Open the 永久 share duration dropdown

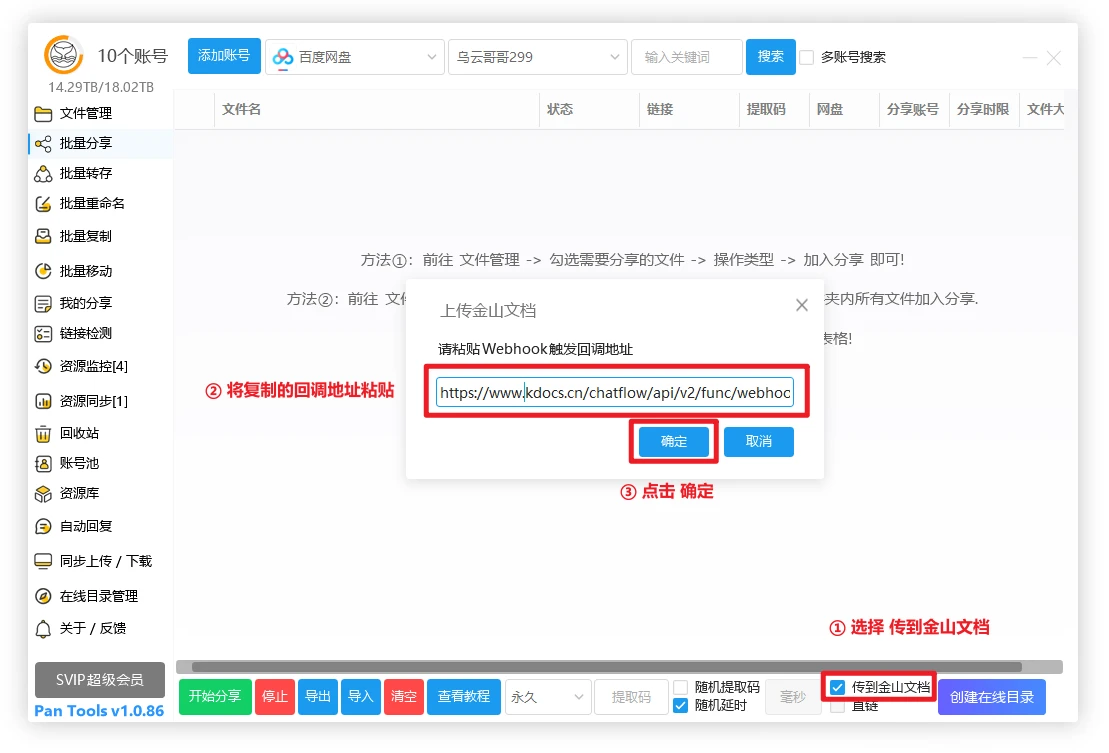click(547, 697)
